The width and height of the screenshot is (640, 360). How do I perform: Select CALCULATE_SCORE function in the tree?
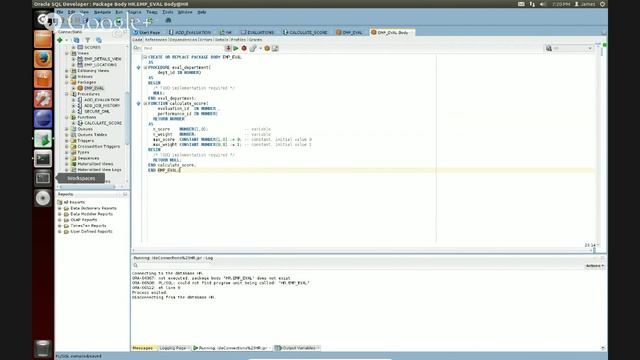point(103,123)
